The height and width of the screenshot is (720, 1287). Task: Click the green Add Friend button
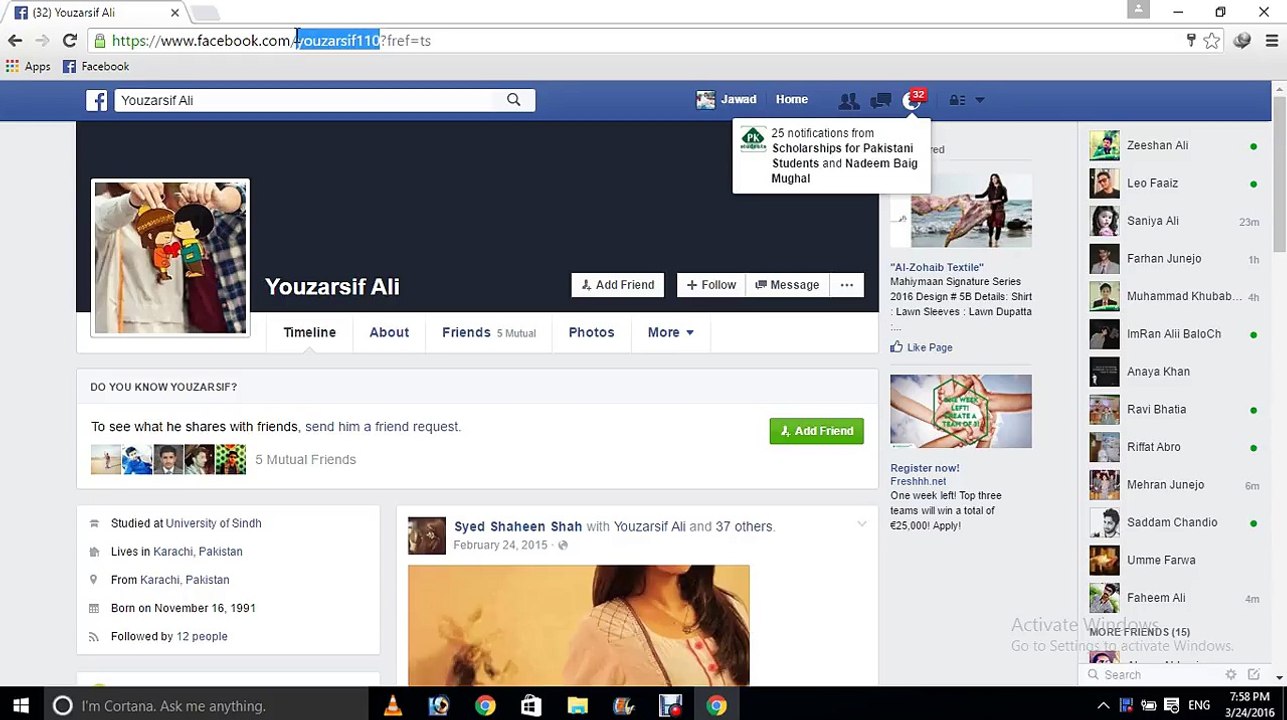pos(816,431)
